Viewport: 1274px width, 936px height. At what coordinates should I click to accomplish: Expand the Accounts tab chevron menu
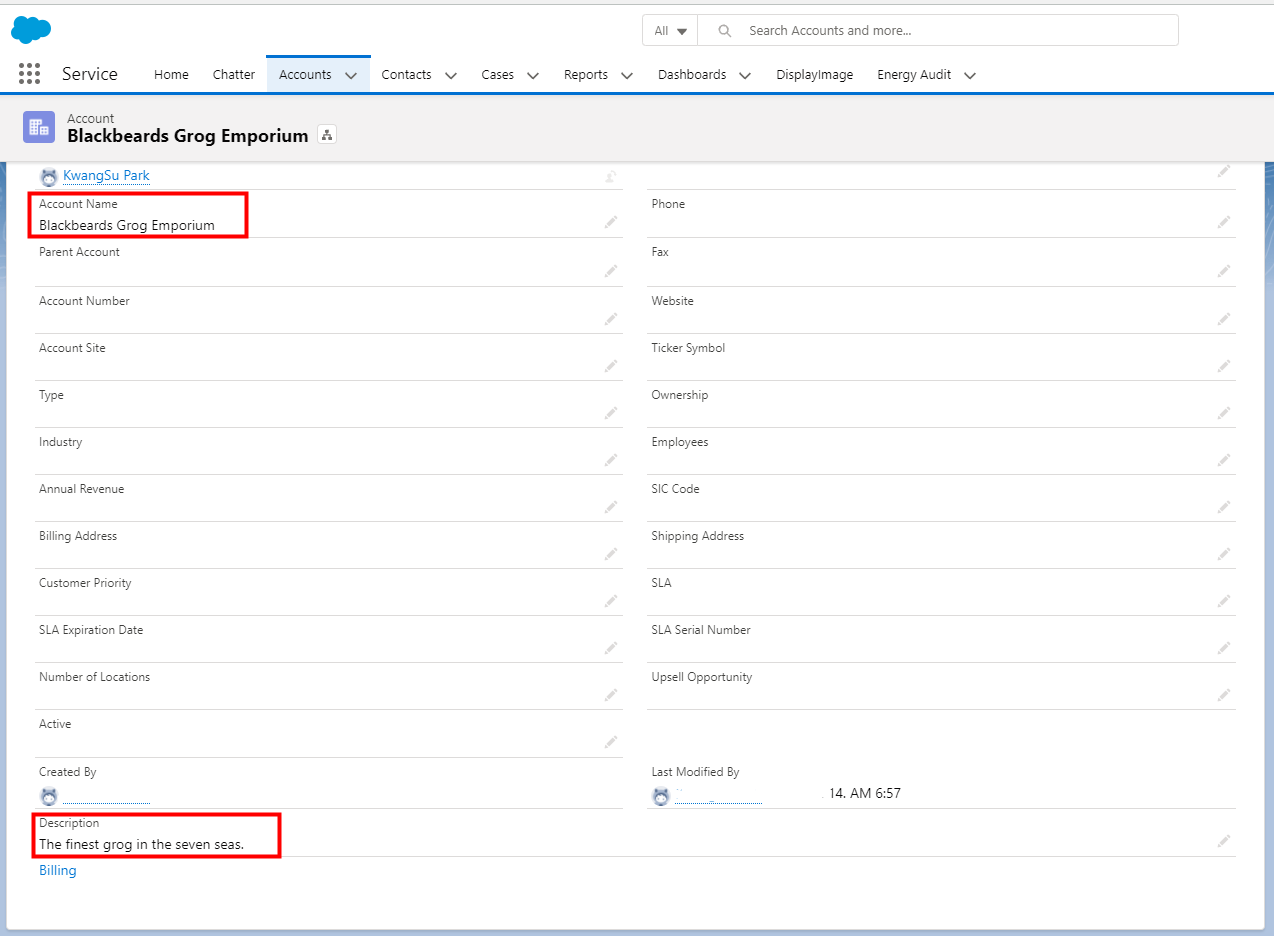click(351, 75)
